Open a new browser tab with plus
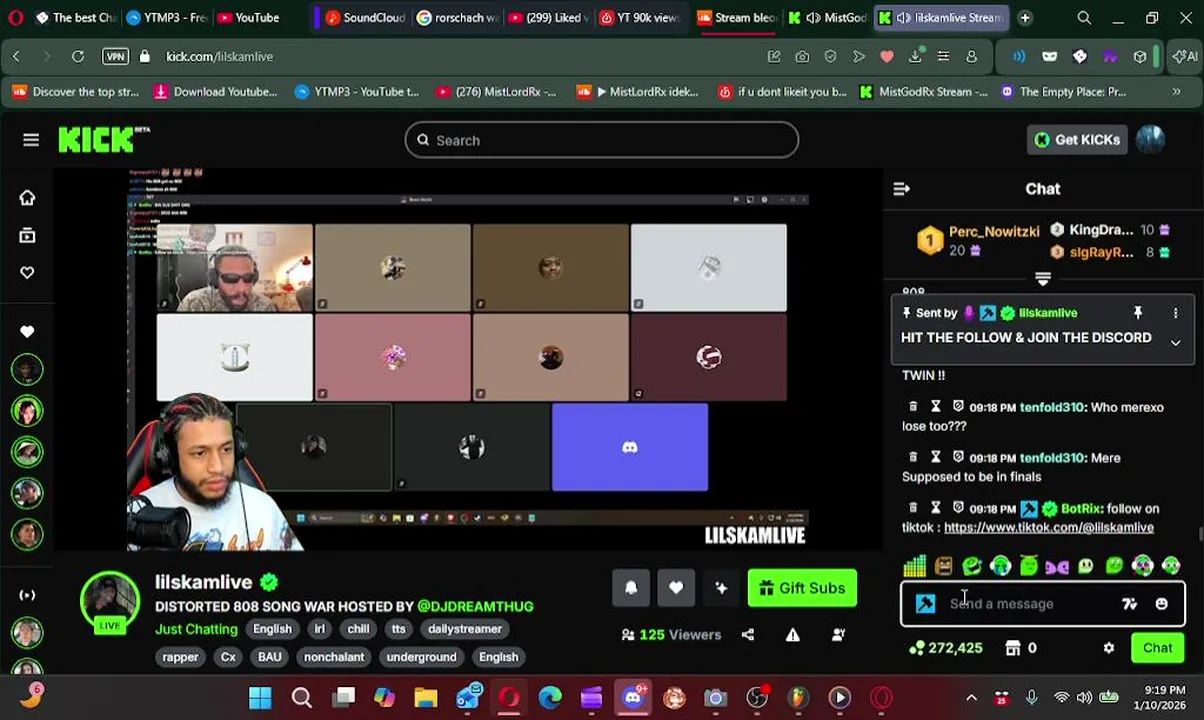 coord(1025,18)
